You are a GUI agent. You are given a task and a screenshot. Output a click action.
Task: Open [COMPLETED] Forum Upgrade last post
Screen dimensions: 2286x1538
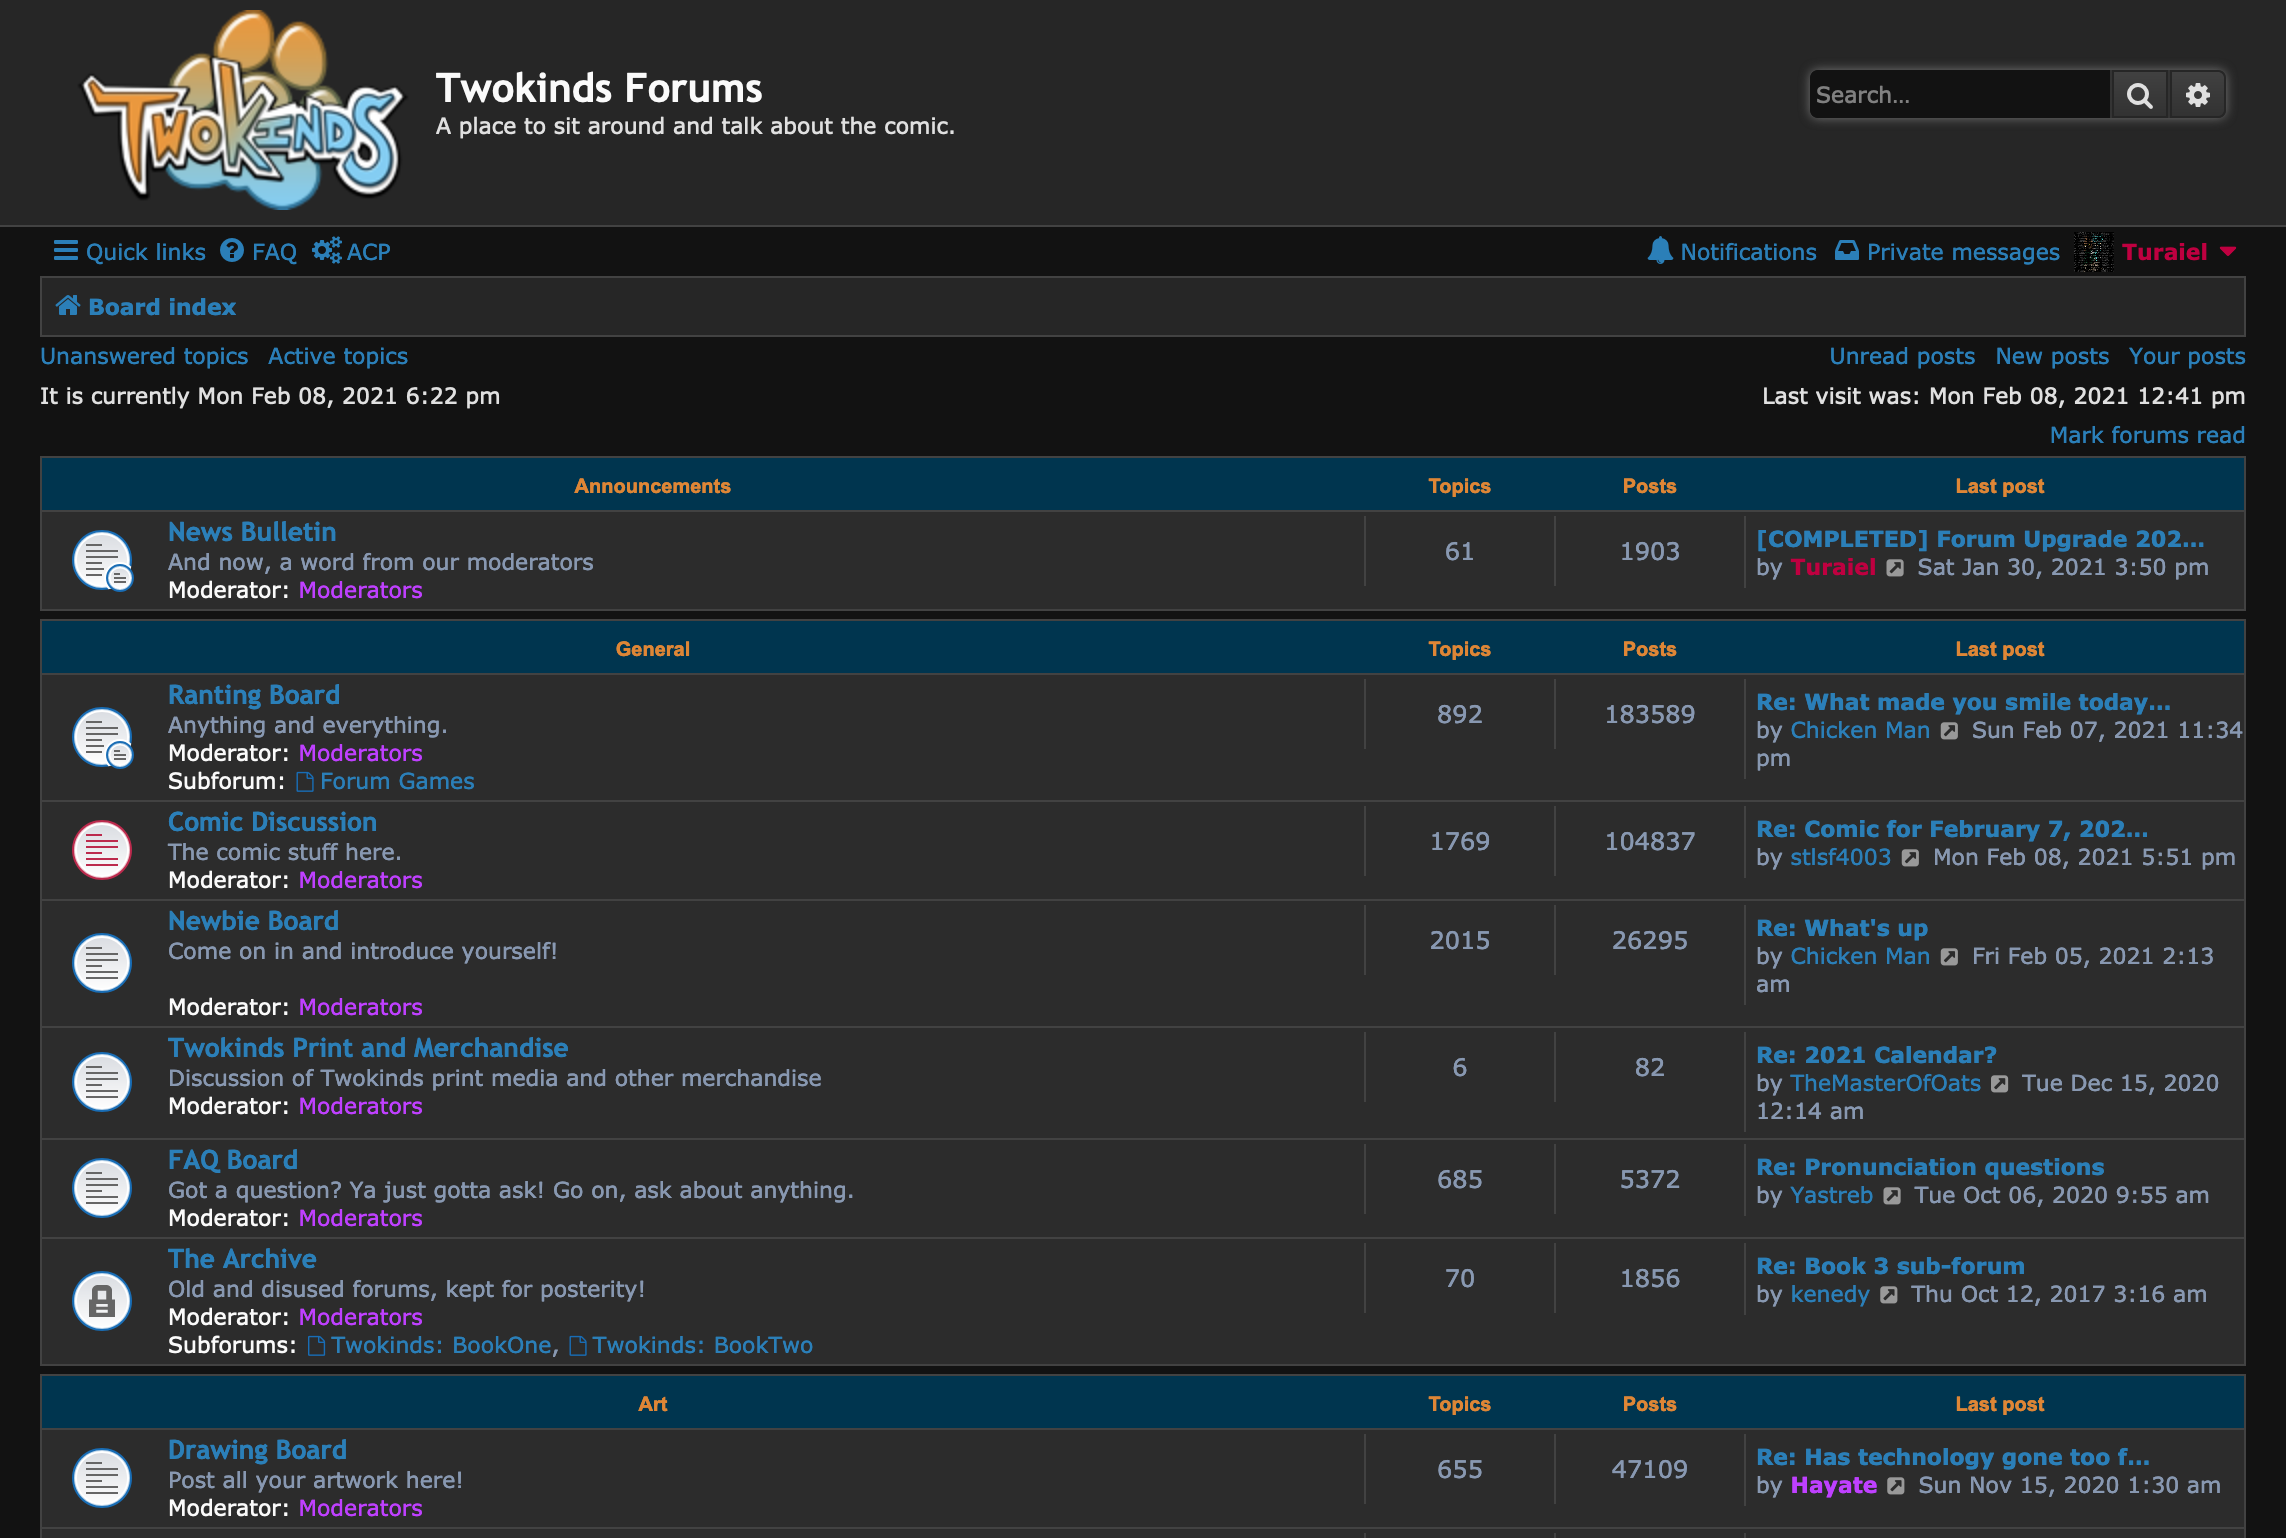(x=1980, y=539)
